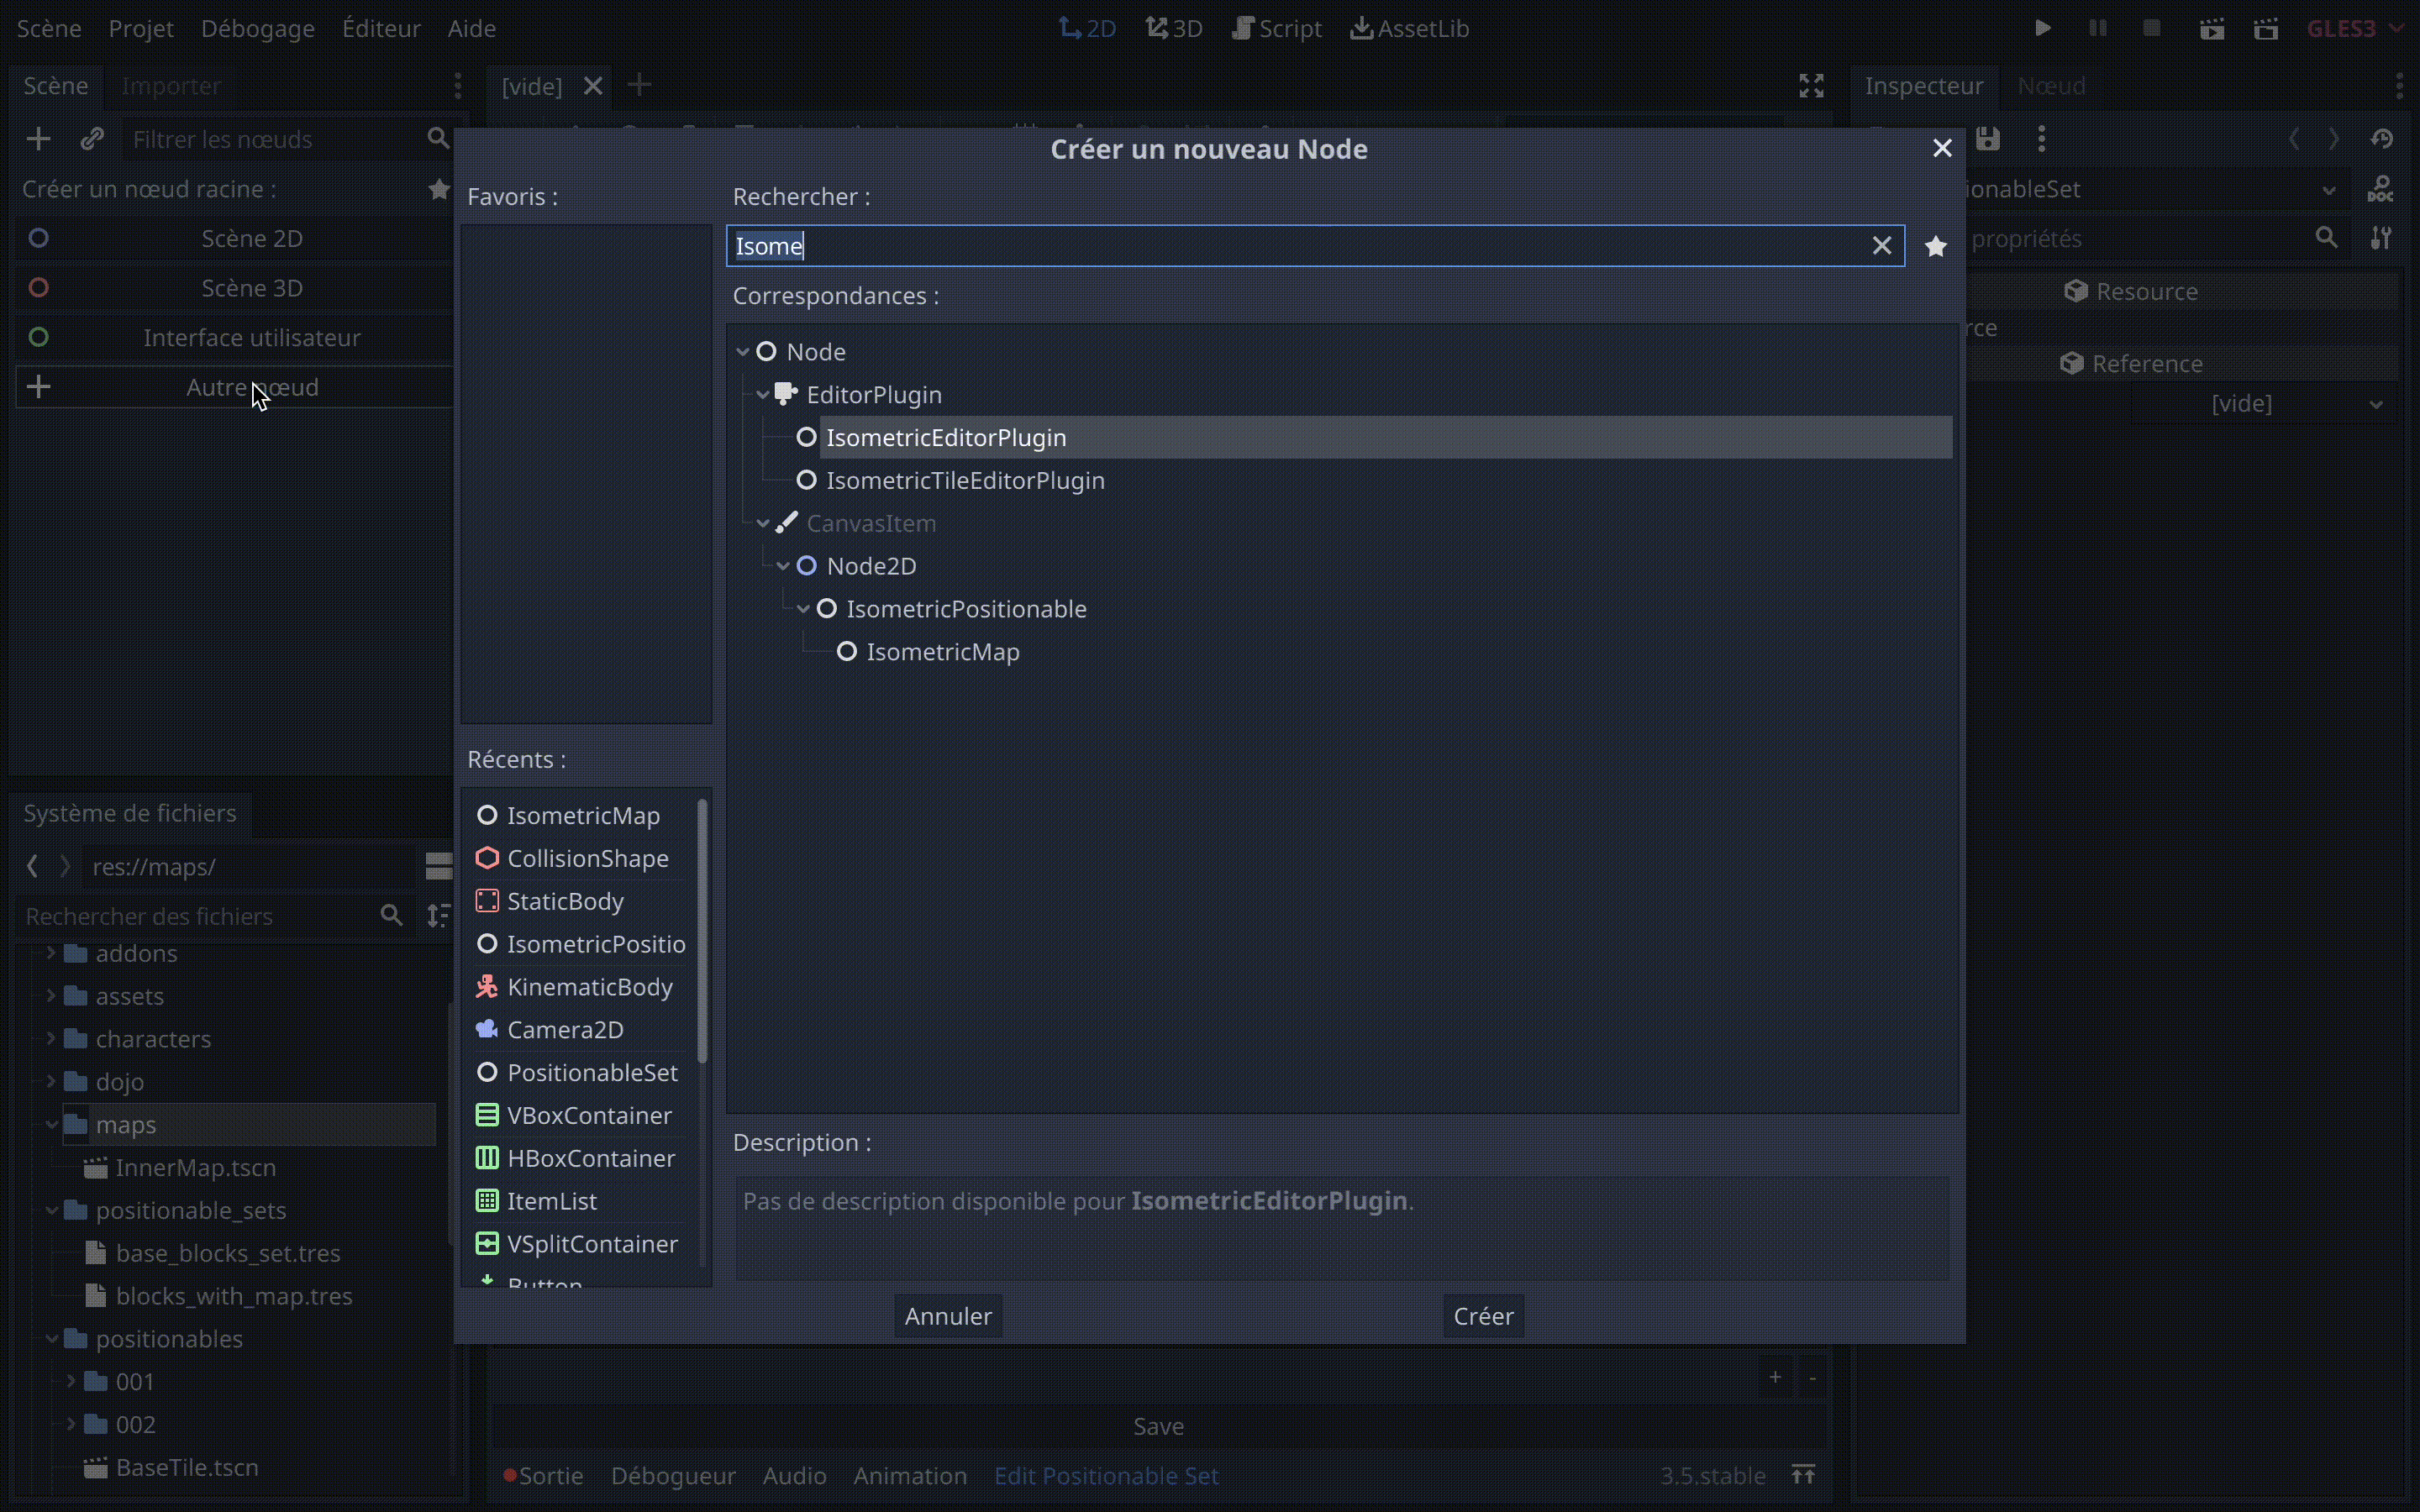Expand the addons folder

point(50,953)
